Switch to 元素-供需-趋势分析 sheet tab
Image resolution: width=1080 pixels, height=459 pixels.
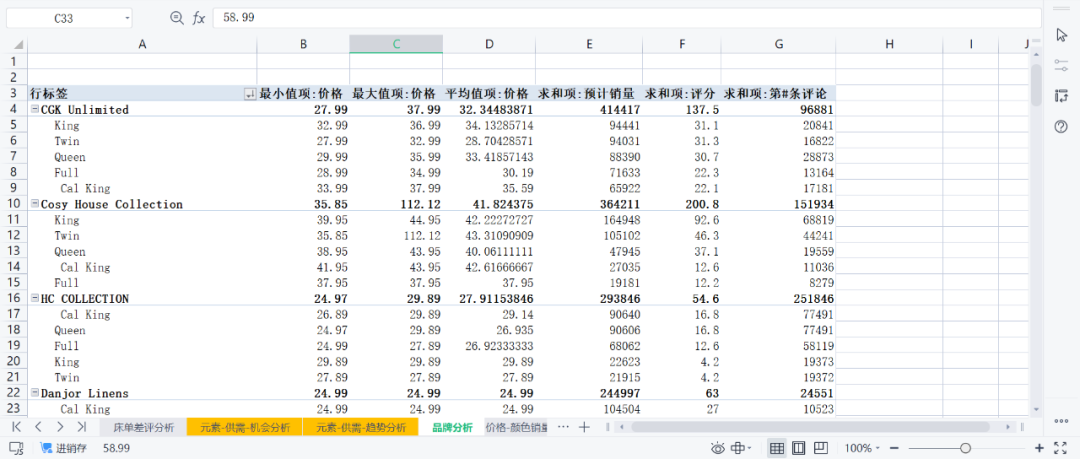pos(360,427)
